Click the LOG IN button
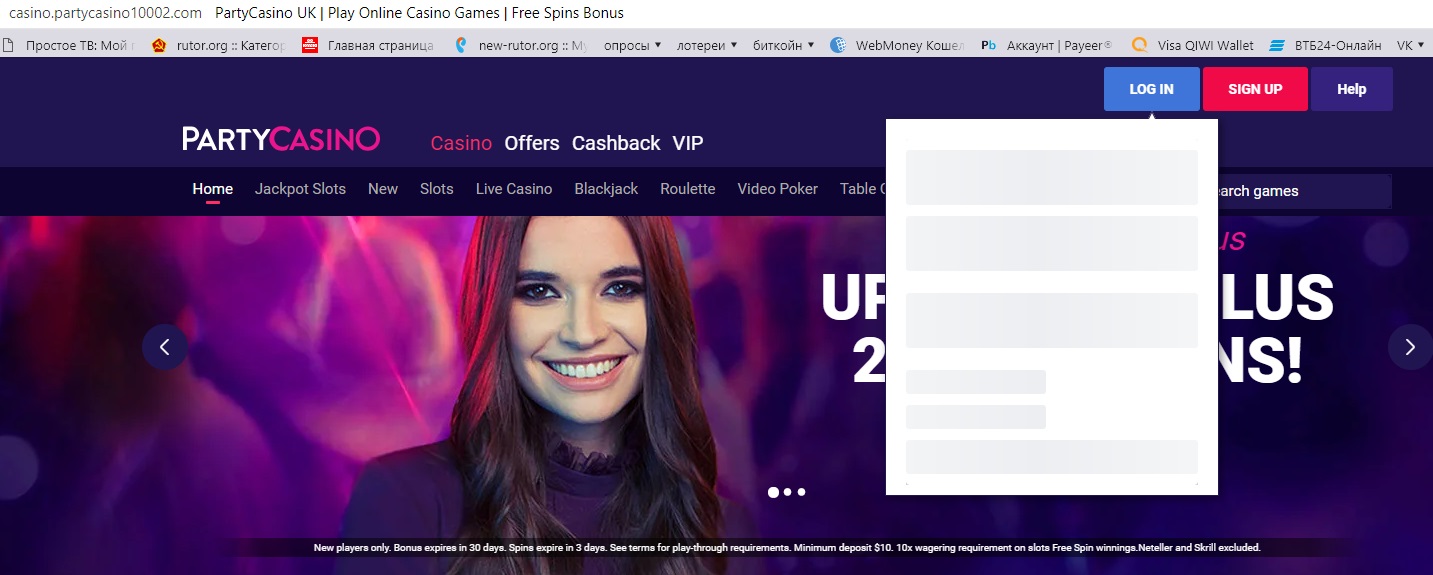Image resolution: width=1433 pixels, height=575 pixels. [1151, 89]
